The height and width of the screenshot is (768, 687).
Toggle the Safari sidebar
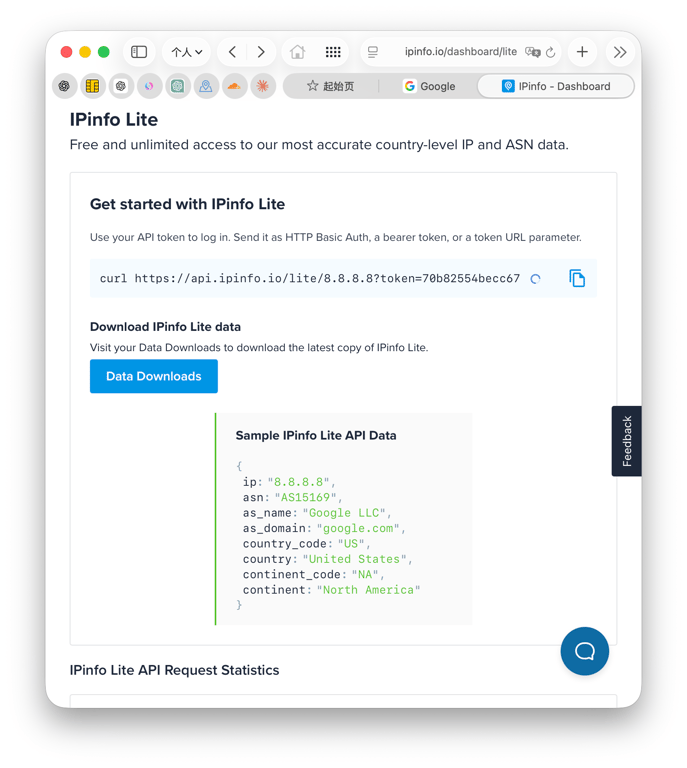coord(139,52)
